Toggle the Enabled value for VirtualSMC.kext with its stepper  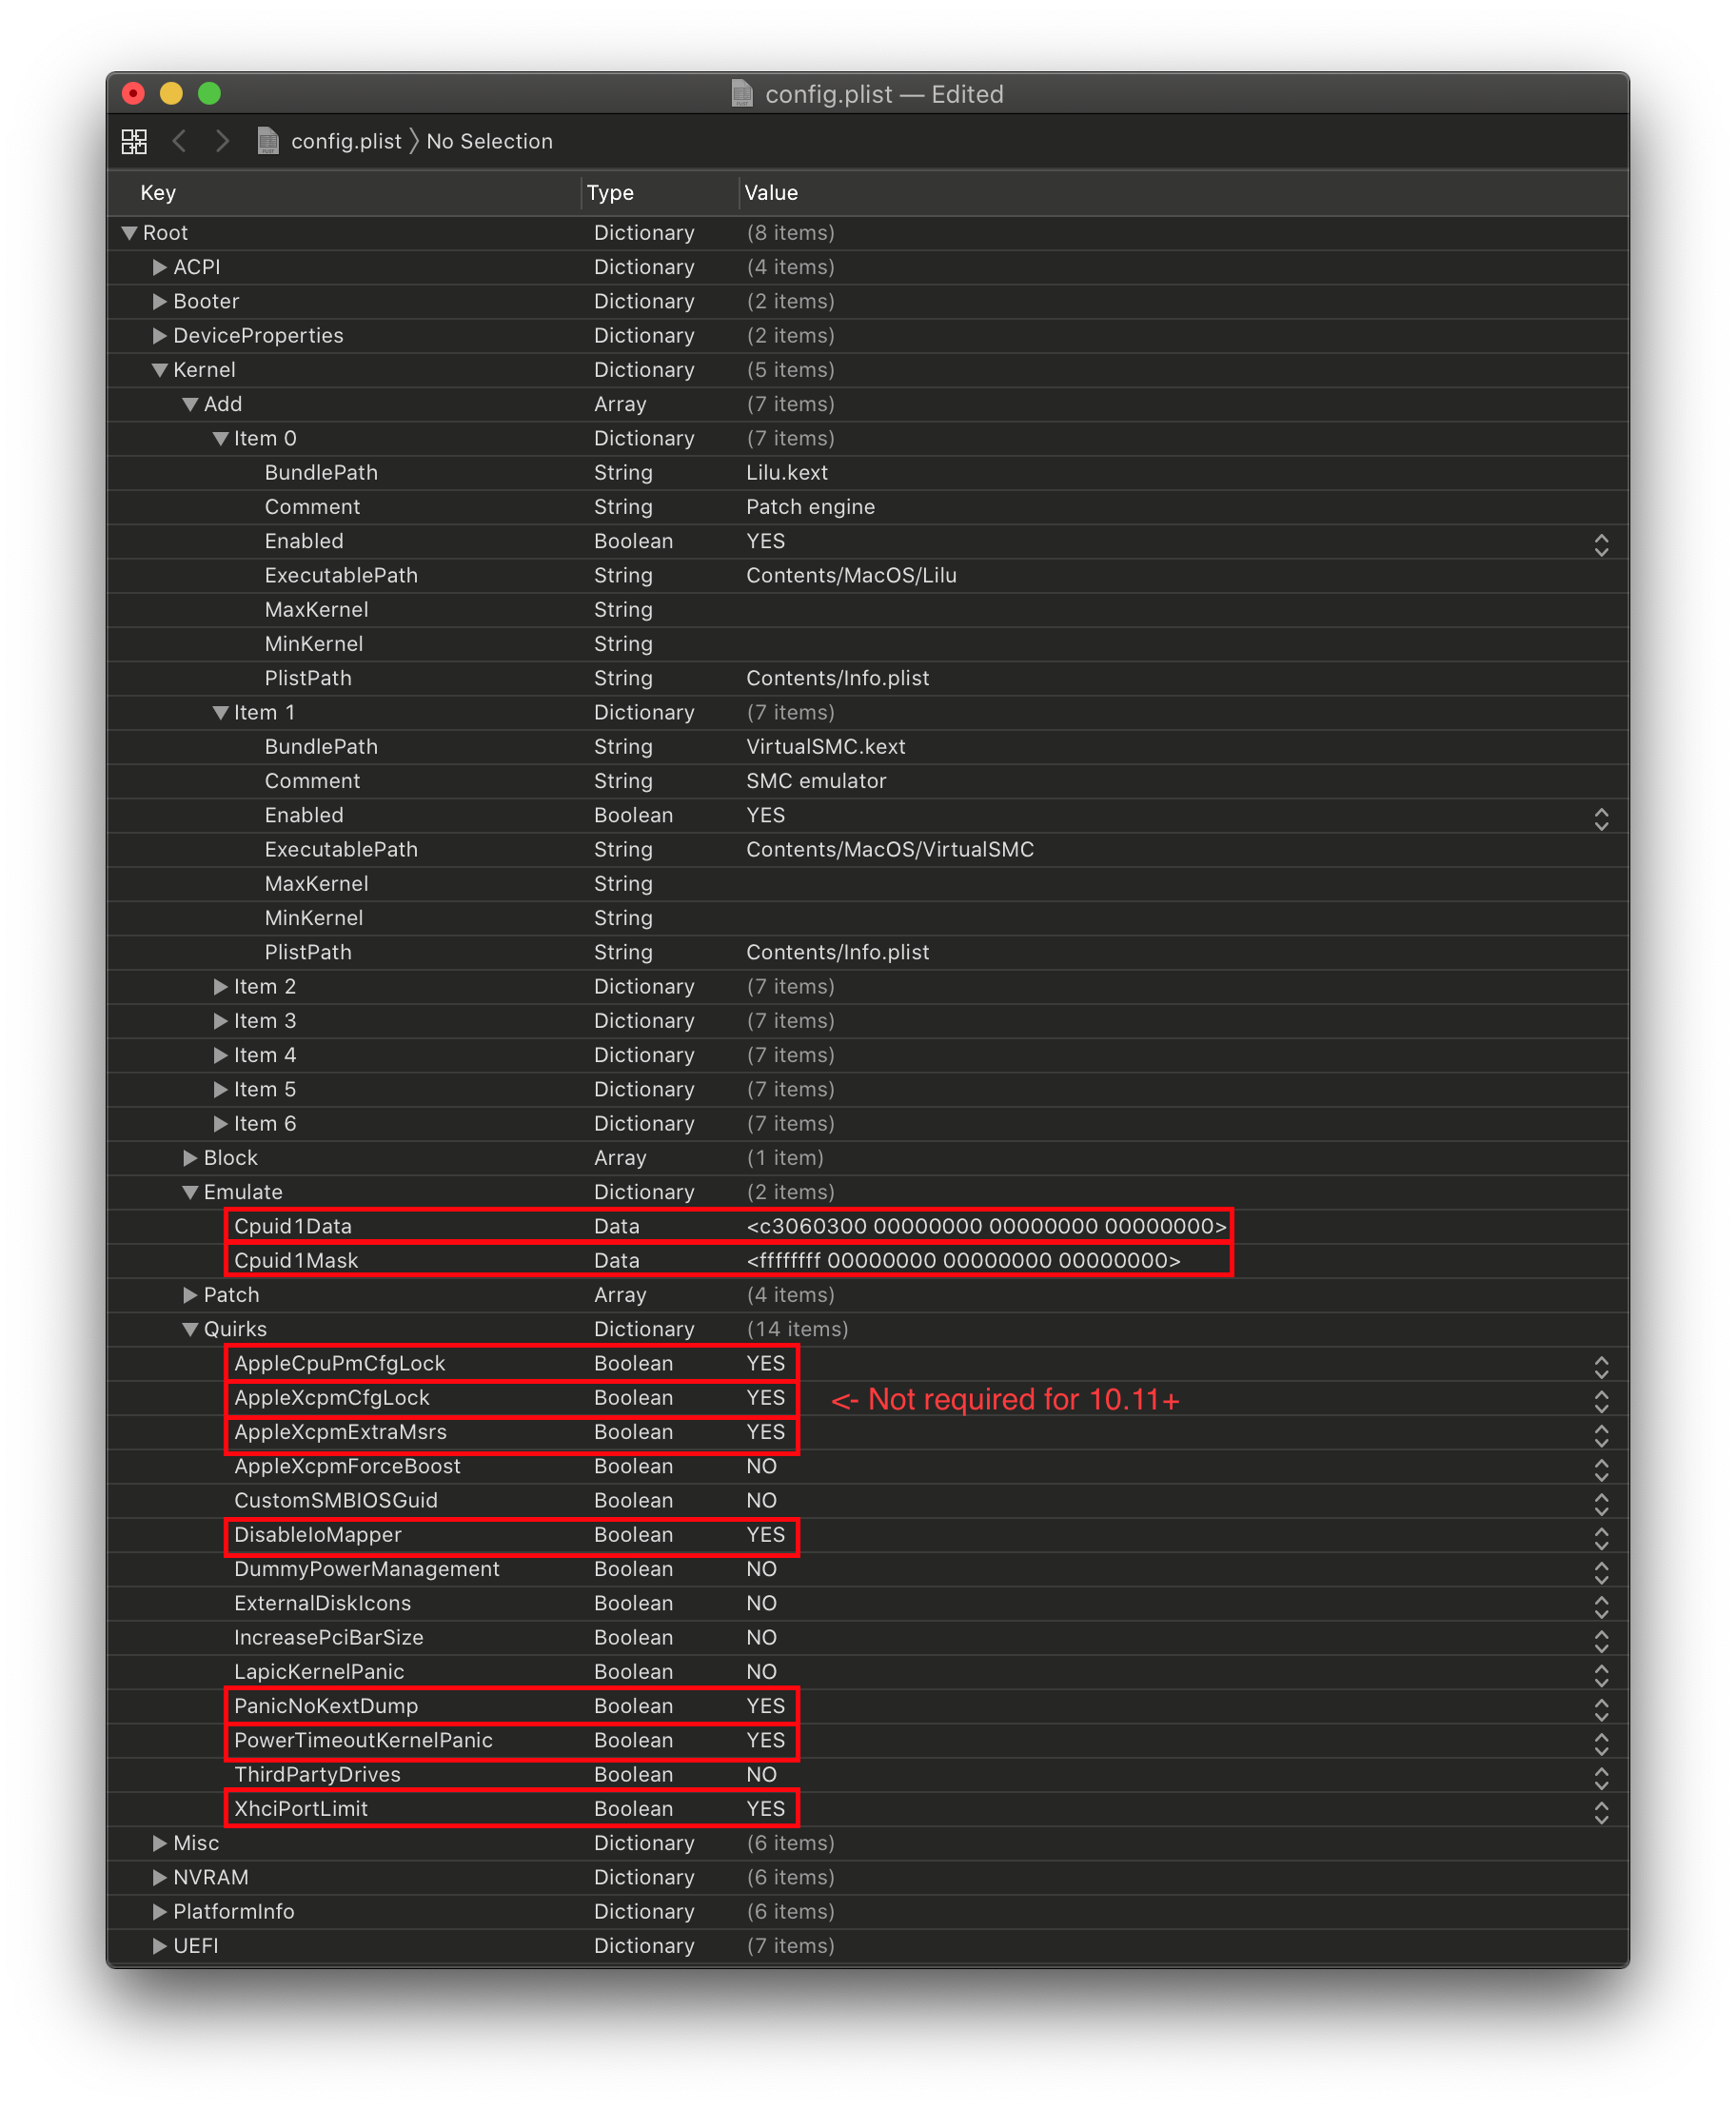point(1601,818)
